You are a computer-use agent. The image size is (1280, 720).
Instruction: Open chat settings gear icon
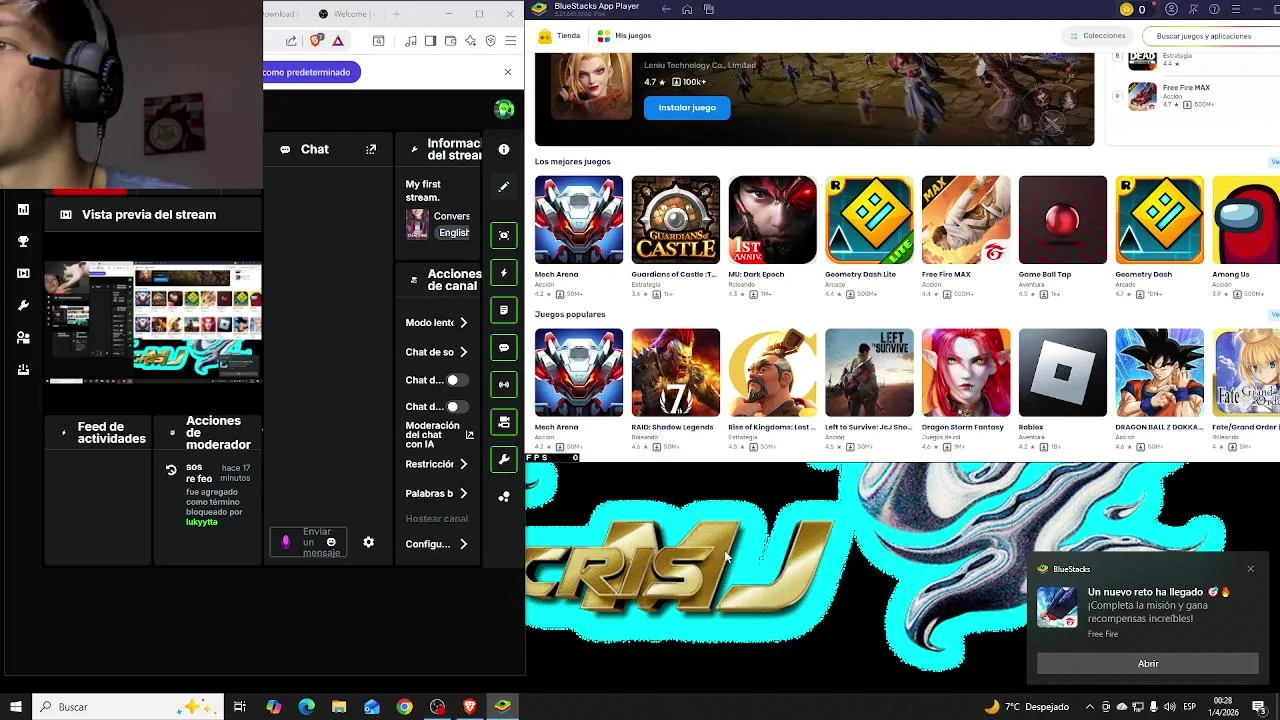tap(369, 542)
